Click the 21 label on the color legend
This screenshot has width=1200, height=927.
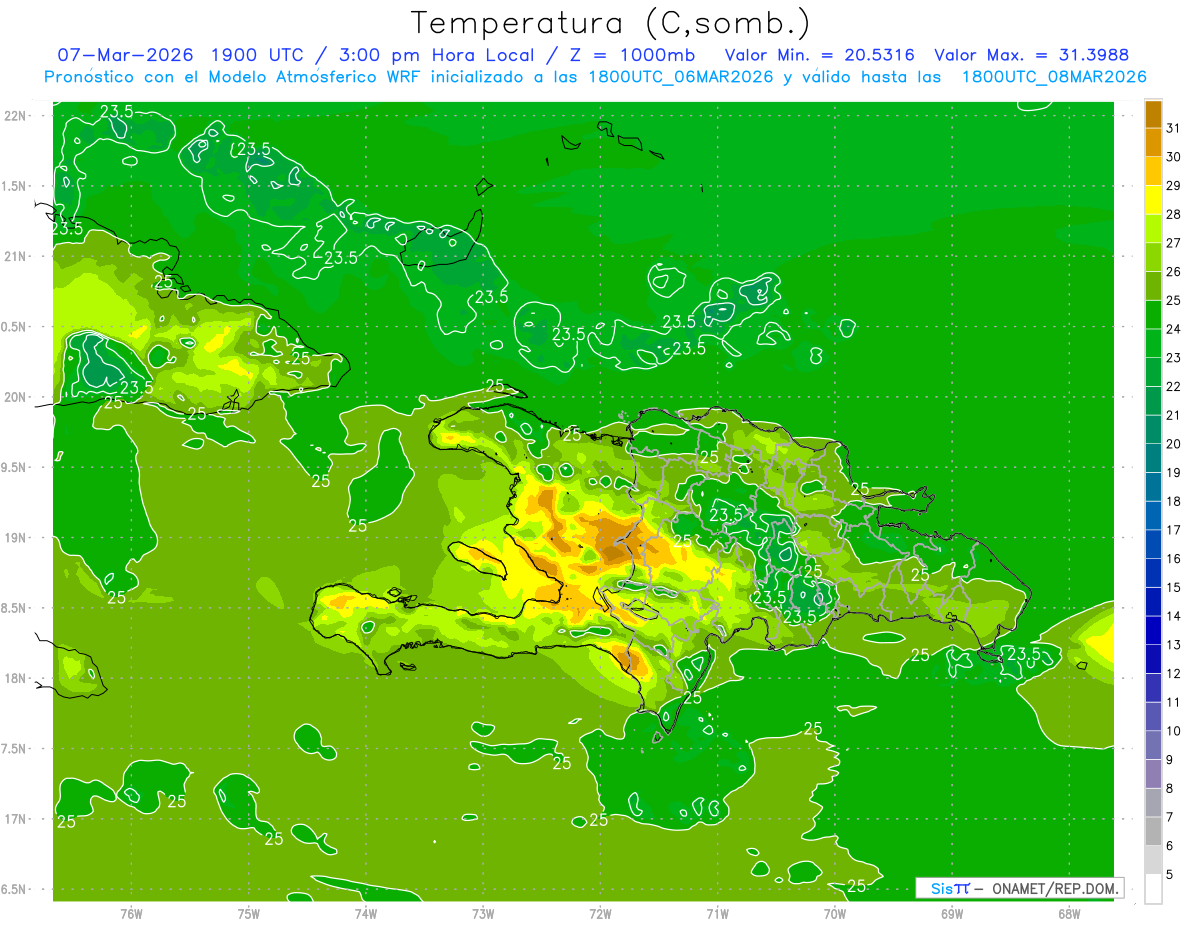point(1173,415)
